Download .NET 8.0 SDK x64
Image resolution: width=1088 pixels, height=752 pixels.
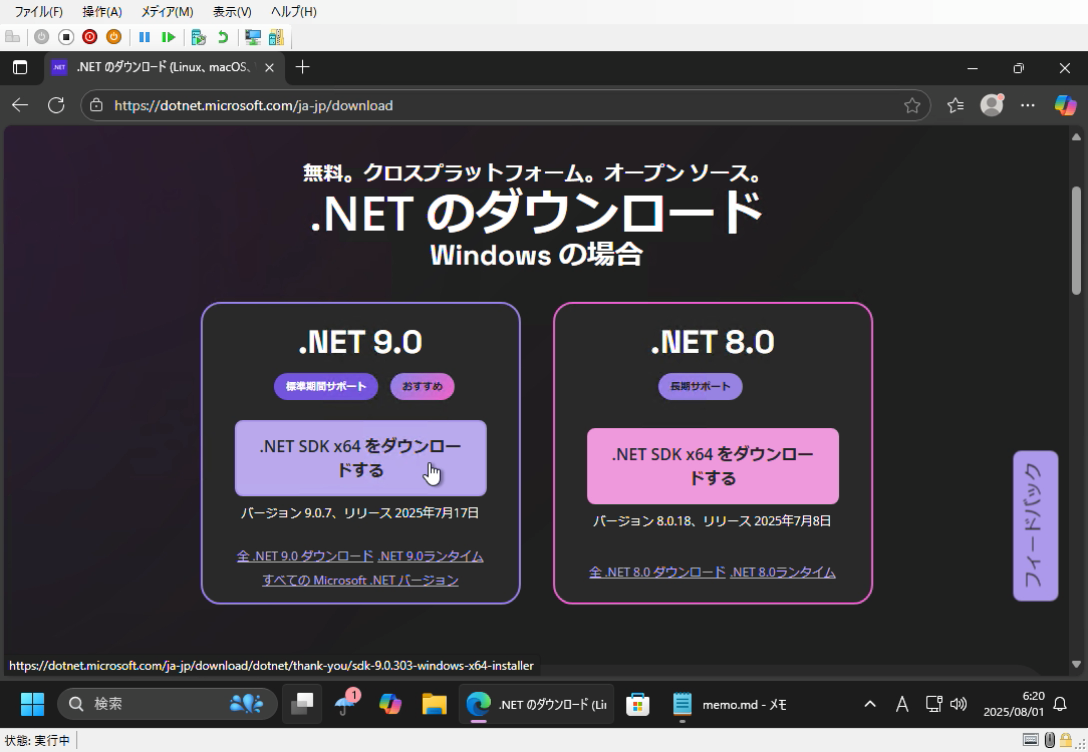[x=713, y=466]
